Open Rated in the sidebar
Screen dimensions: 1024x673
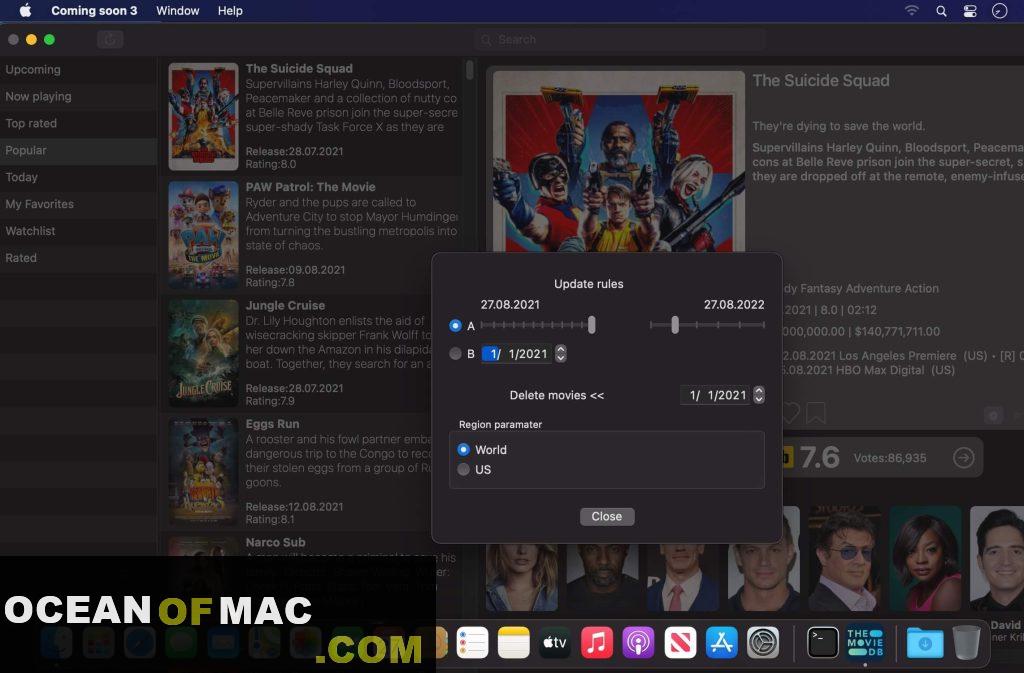[78, 258]
